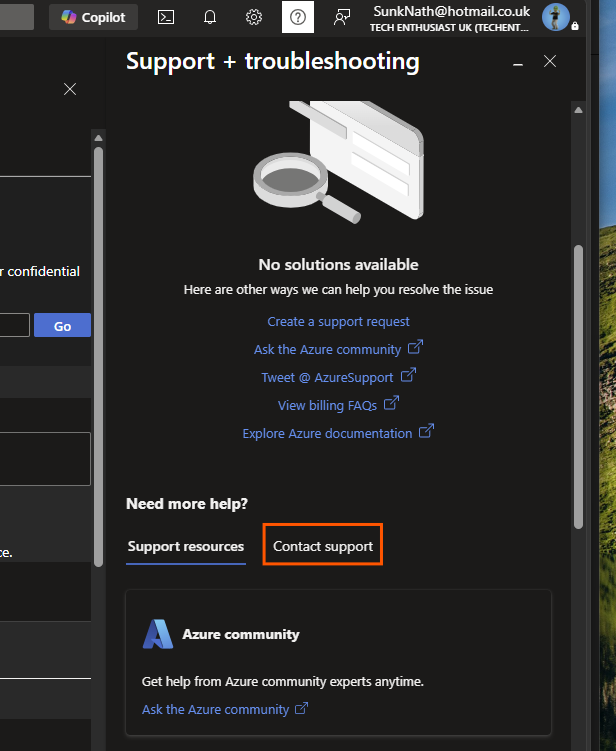Open account menu via avatar picture
Viewport: 616px width, 751px height.
[556, 17]
